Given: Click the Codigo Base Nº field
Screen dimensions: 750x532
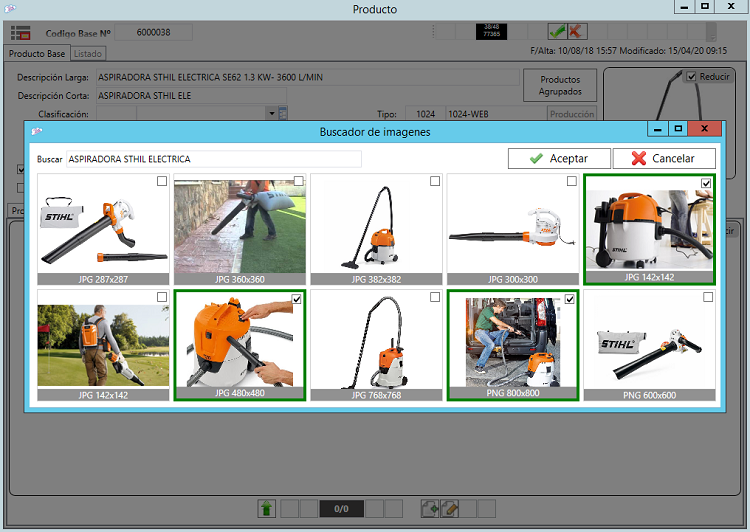Looking at the screenshot, I should coord(154,33).
